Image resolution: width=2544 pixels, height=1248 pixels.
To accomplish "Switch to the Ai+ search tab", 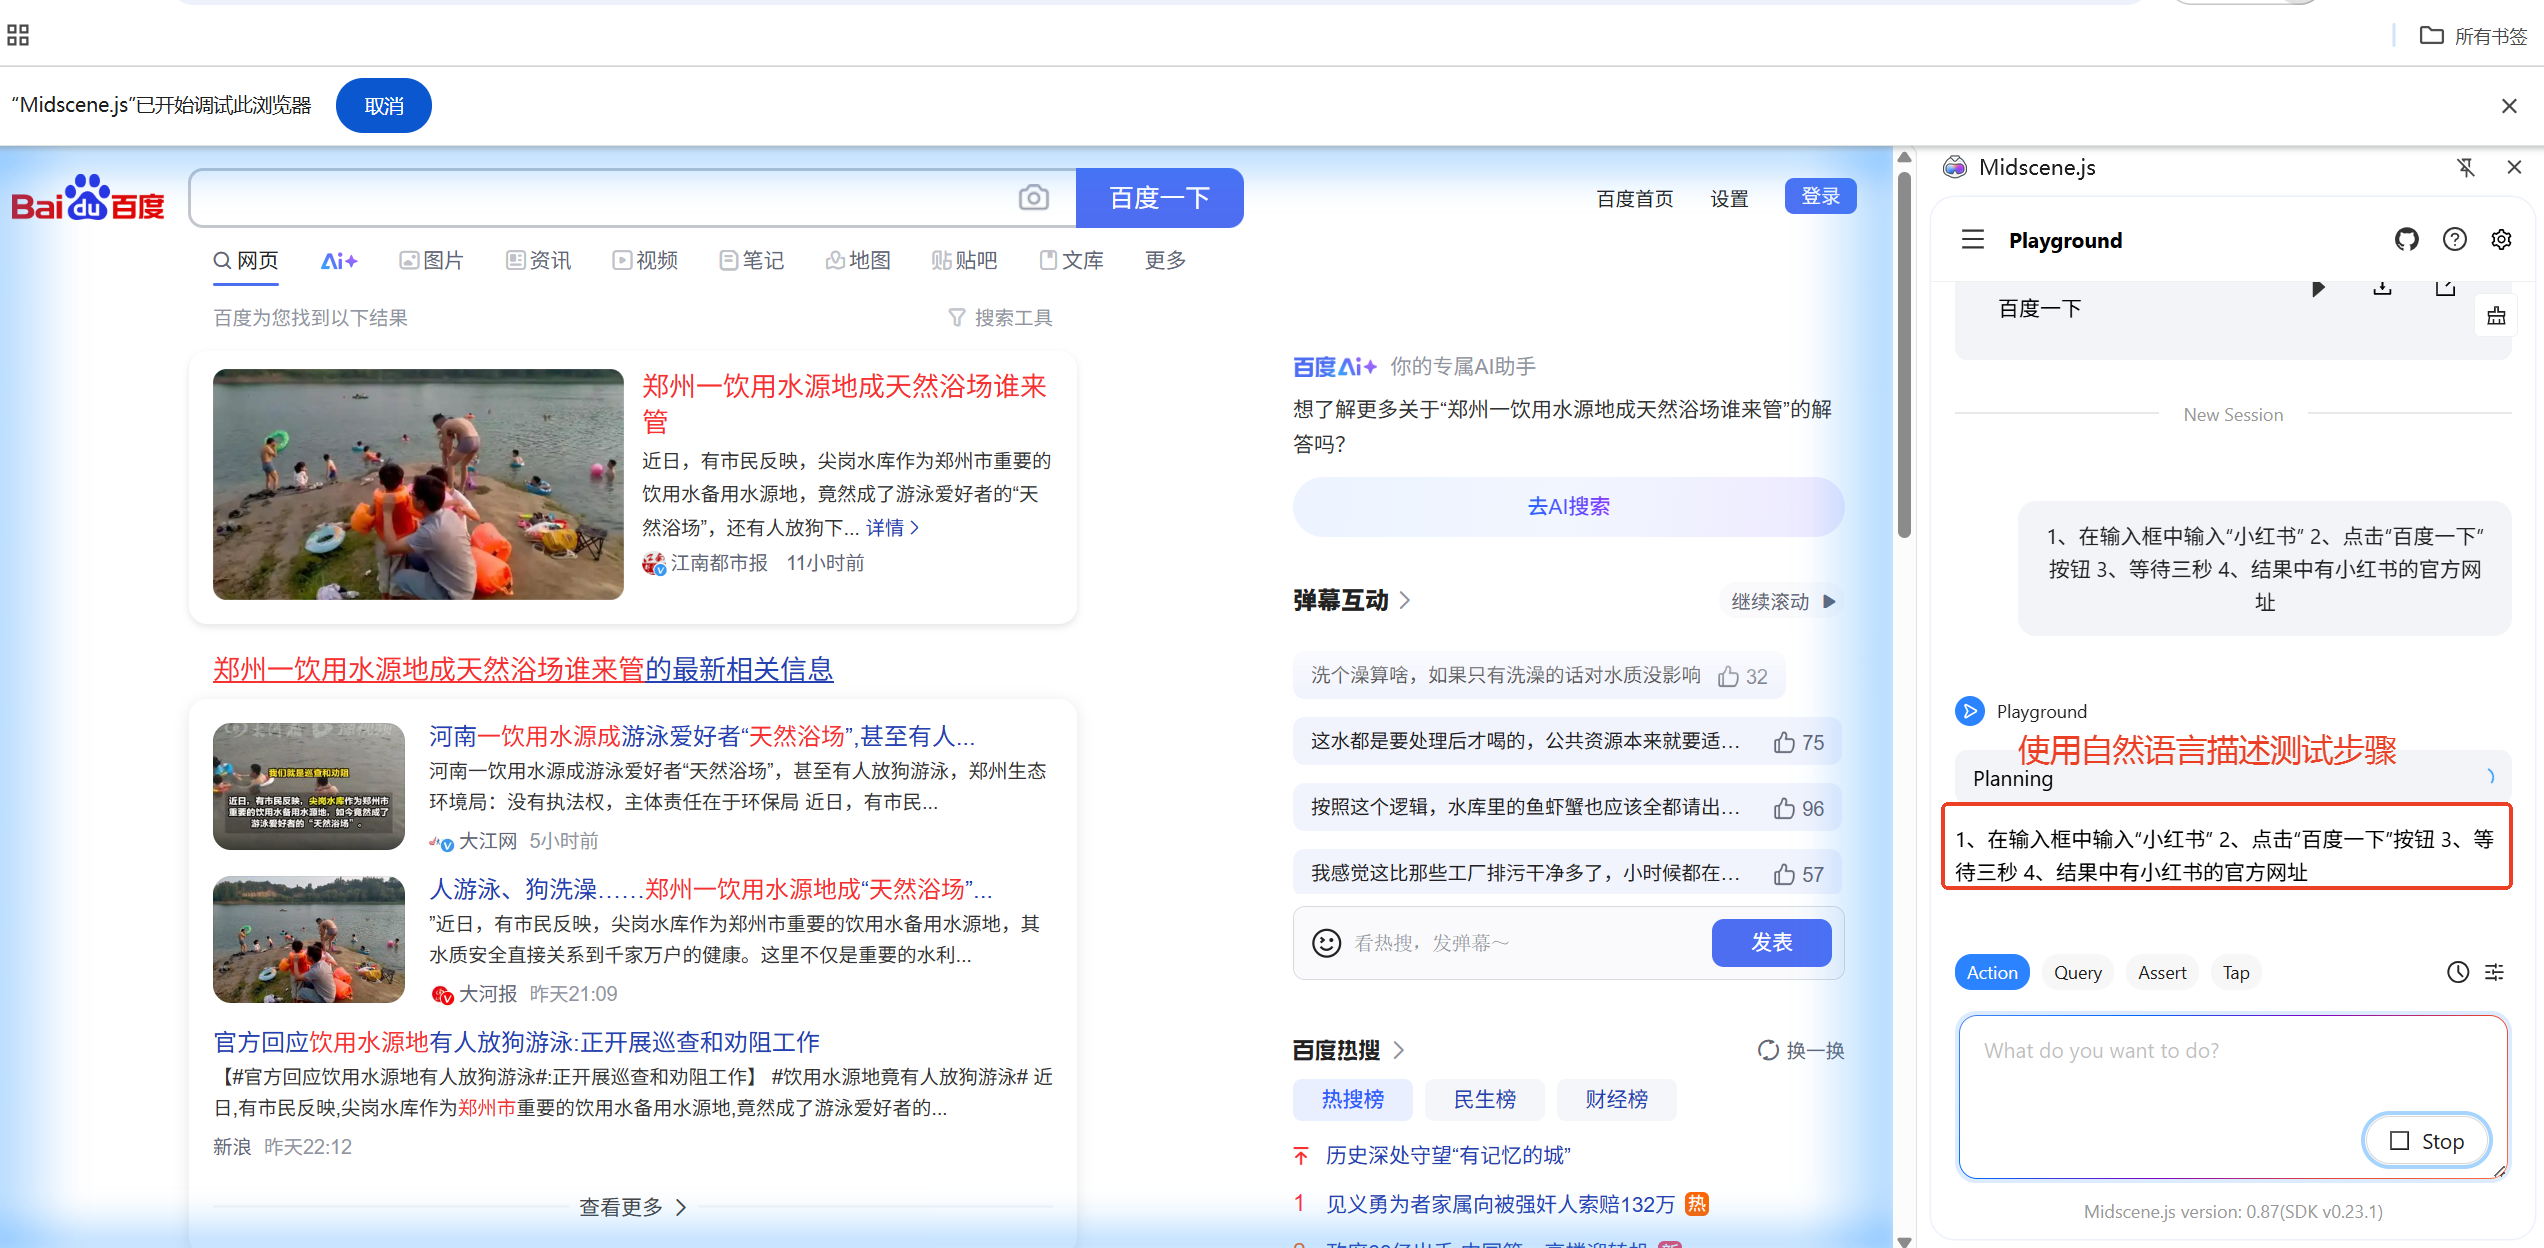I will (x=339, y=260).
